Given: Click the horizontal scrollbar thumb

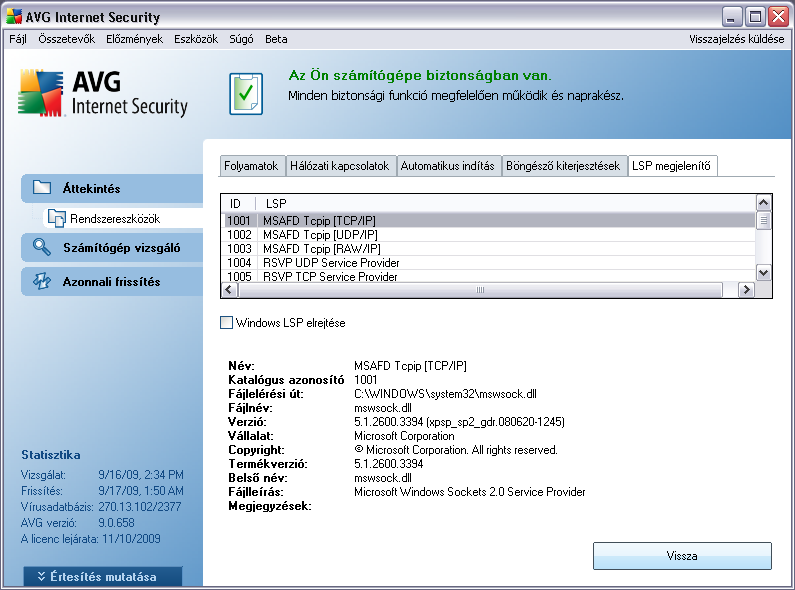Looking at the screenshot, I should pos(480,289).
